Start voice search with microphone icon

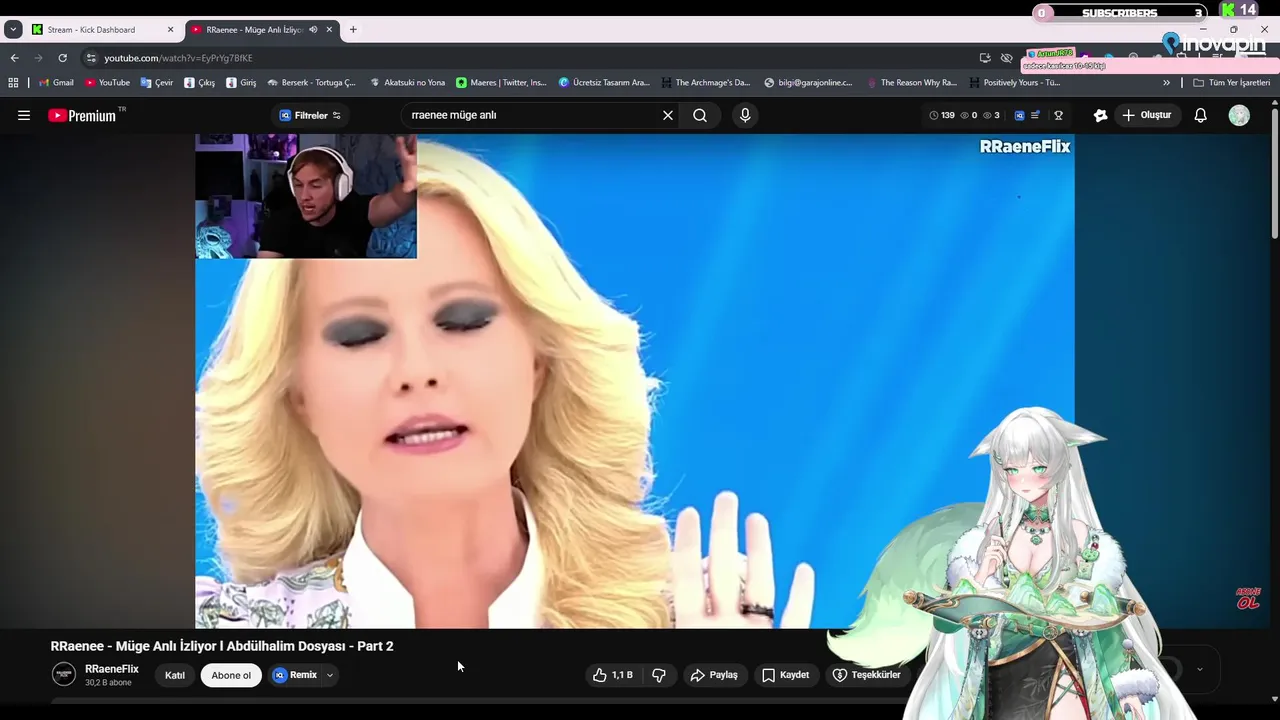click(x=745, y=115)
